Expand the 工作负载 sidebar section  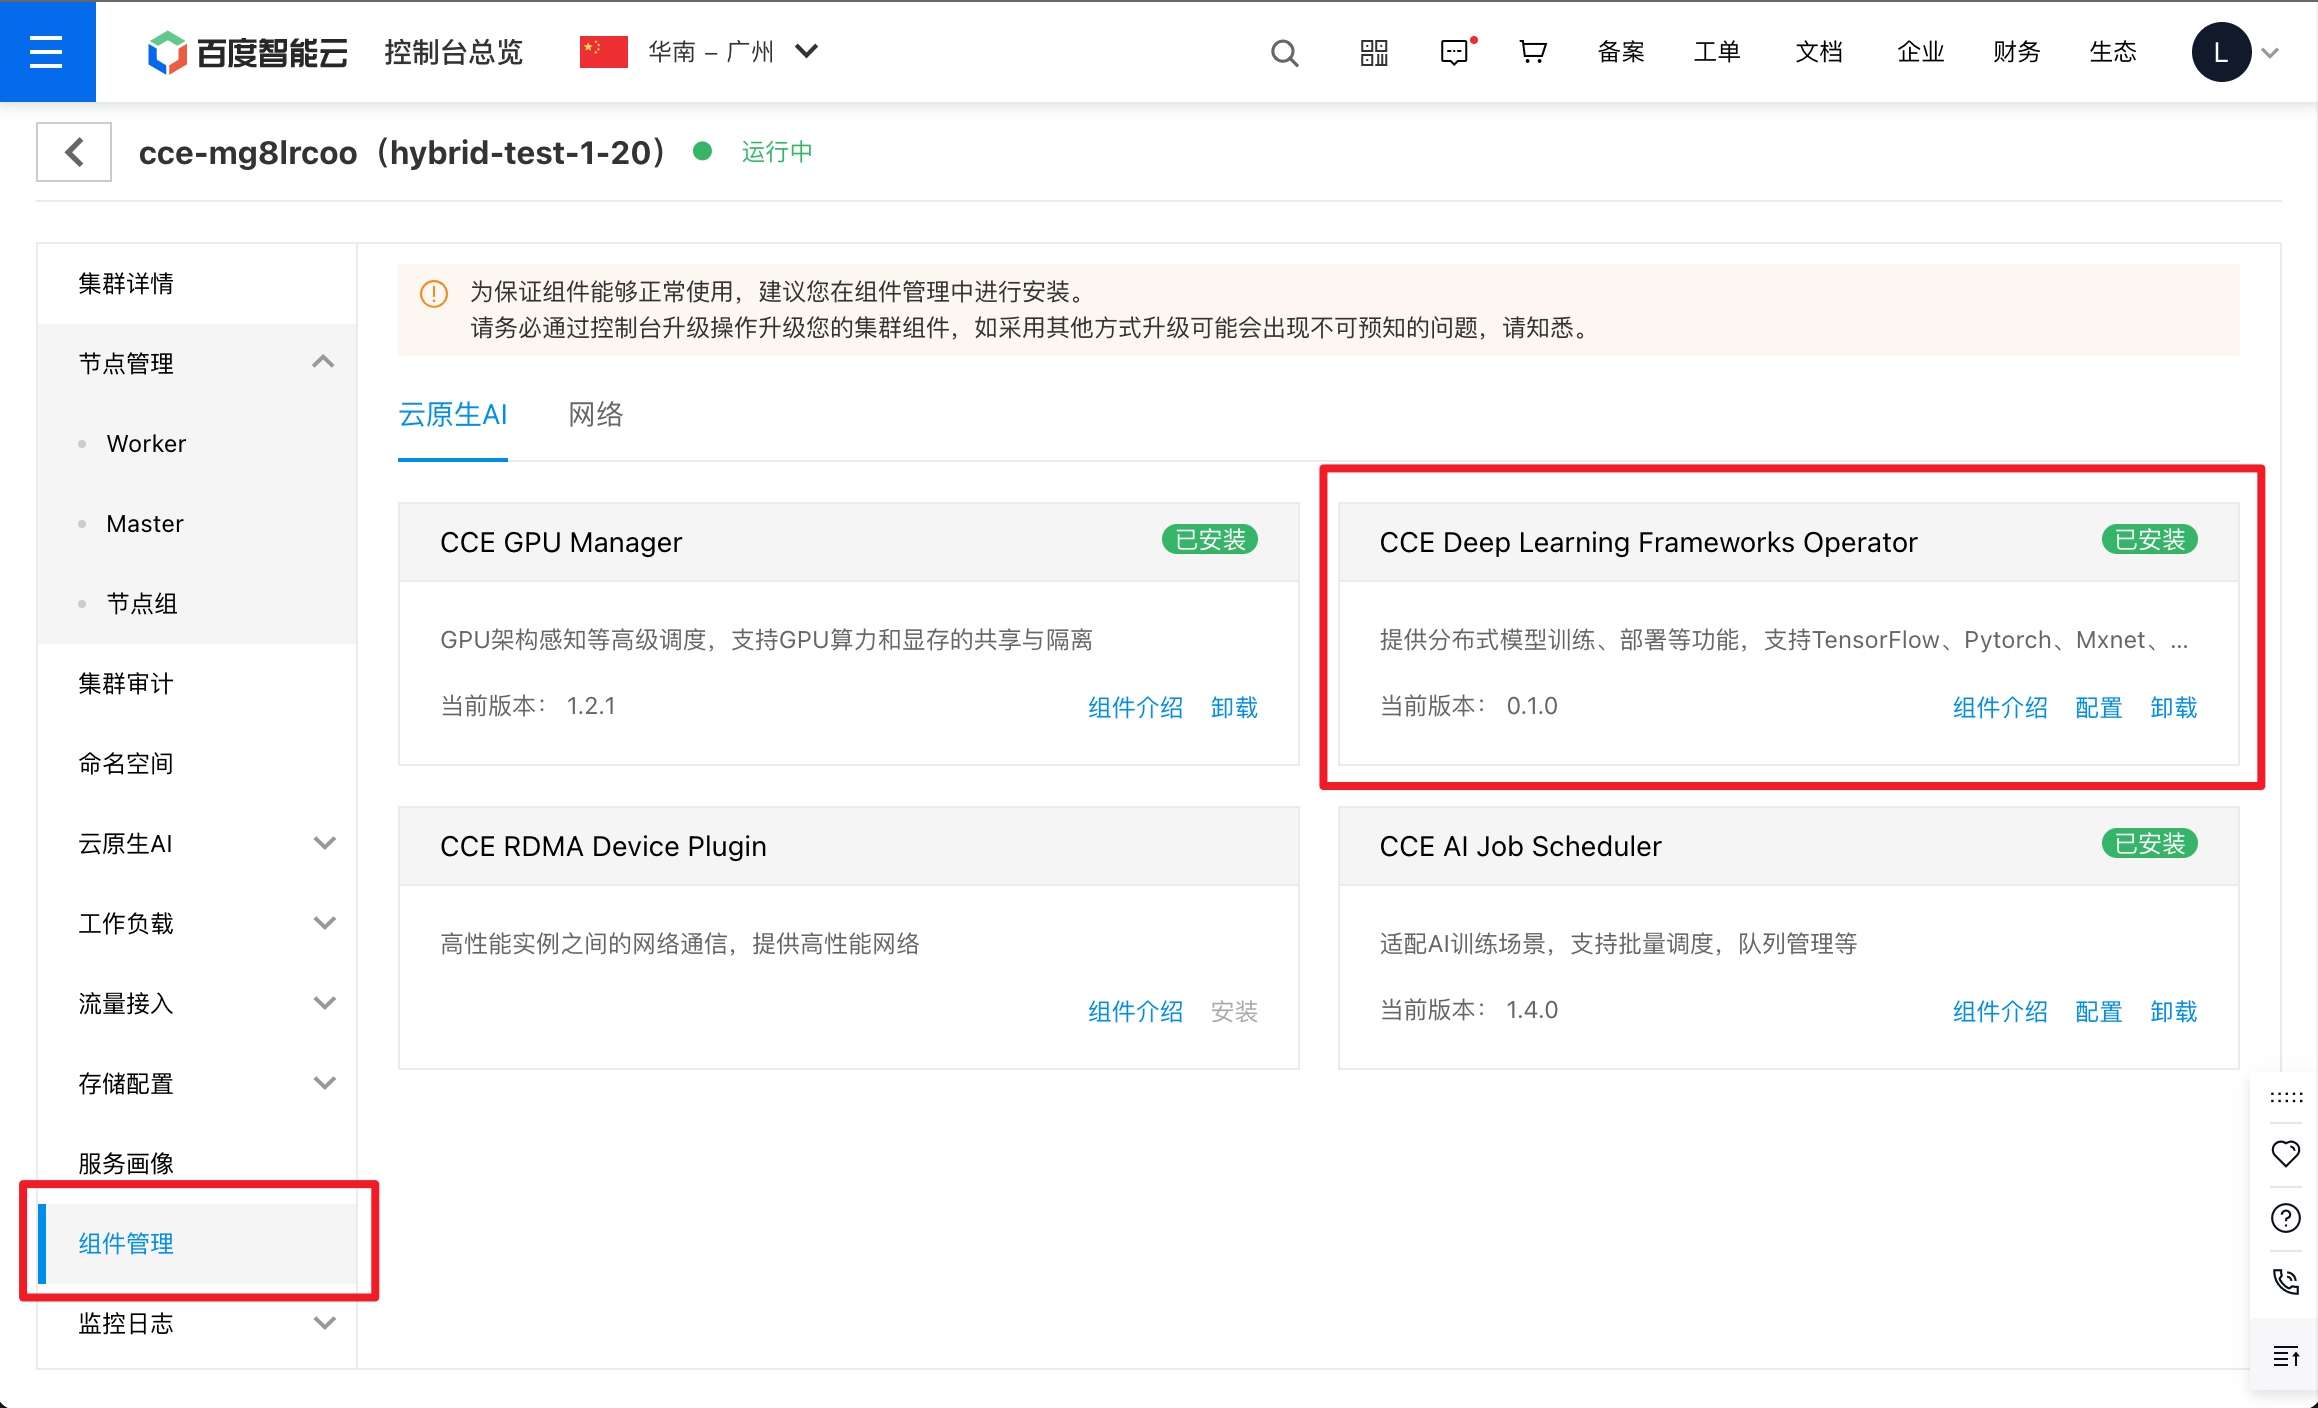click(x=324, y=923)
